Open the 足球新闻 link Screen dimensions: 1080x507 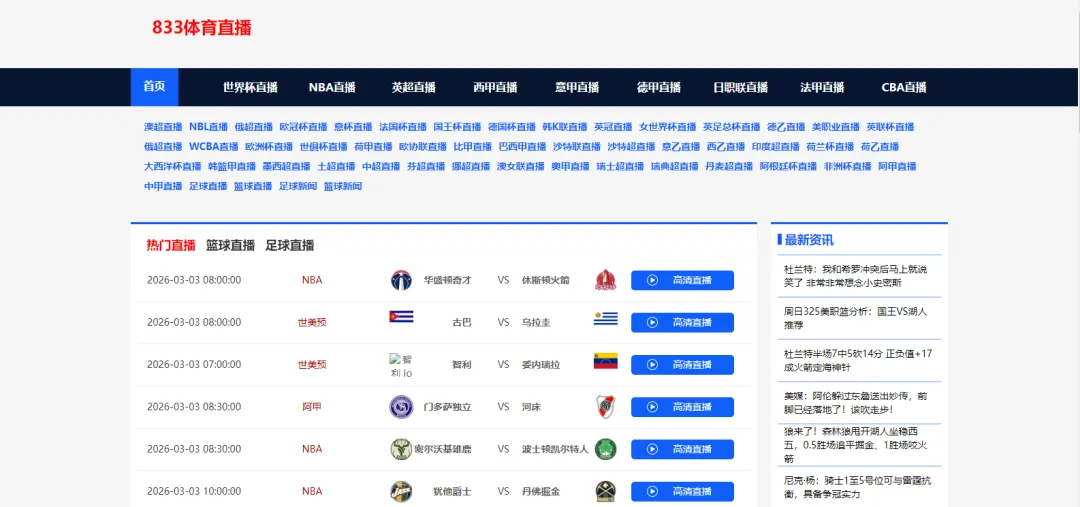[298, 186]
